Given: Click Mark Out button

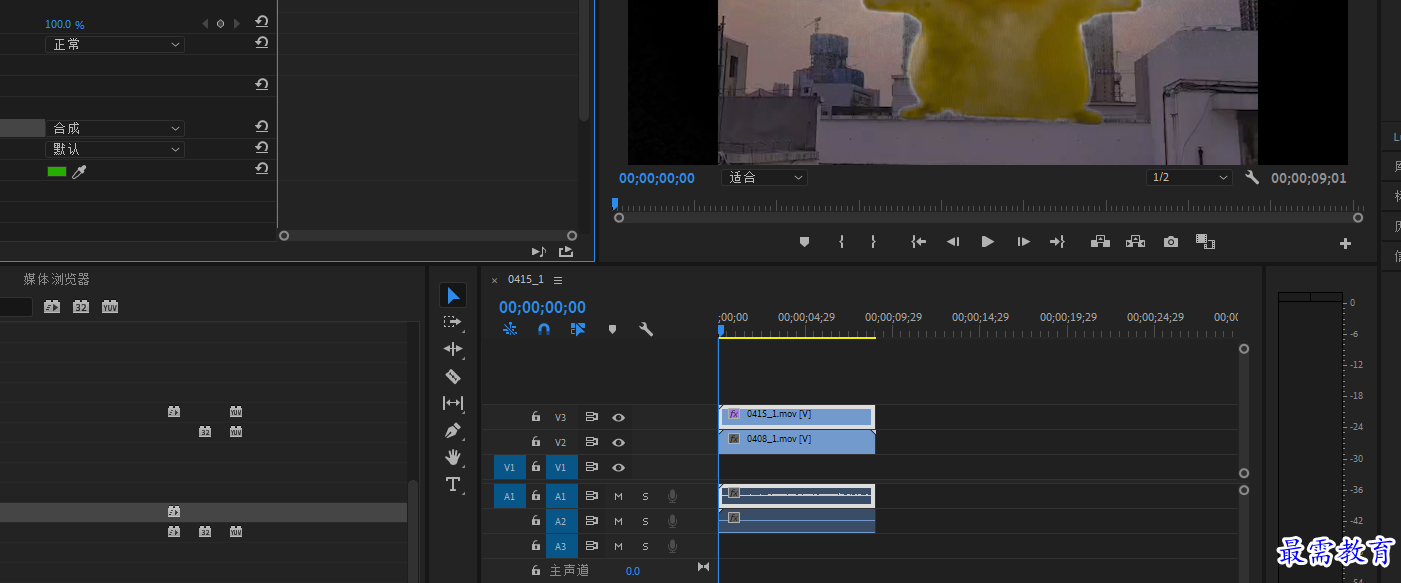Looking at the screenshot, I should tap(873, 242).
